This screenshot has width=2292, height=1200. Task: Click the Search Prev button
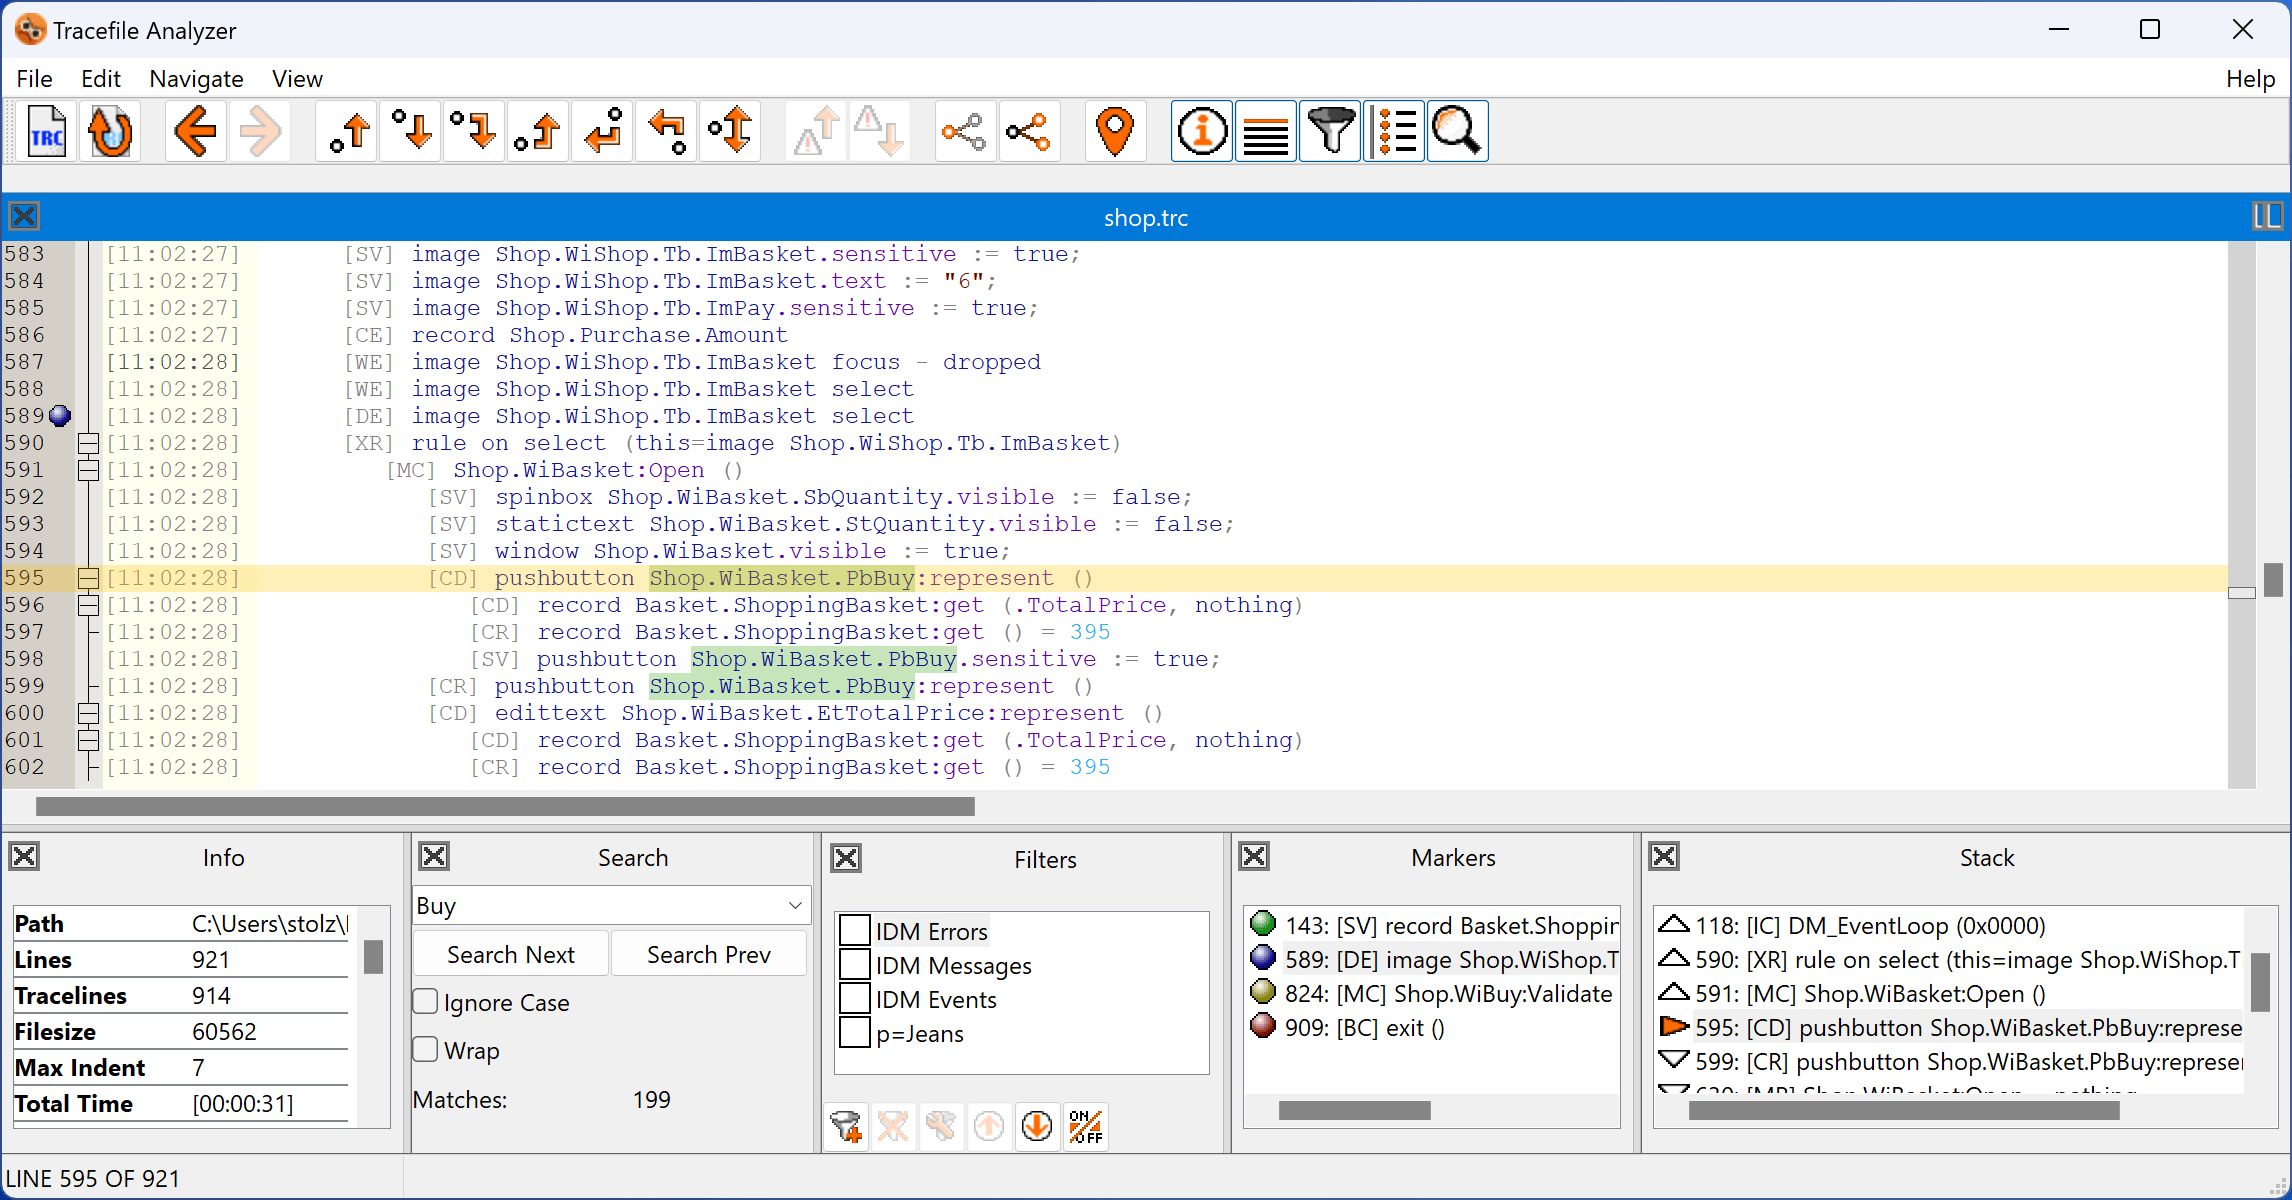(x=708, y=954)
